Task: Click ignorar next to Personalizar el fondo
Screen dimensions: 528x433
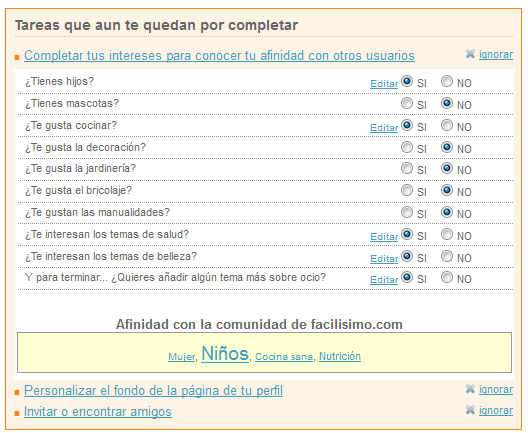Action: coord(496,390)
